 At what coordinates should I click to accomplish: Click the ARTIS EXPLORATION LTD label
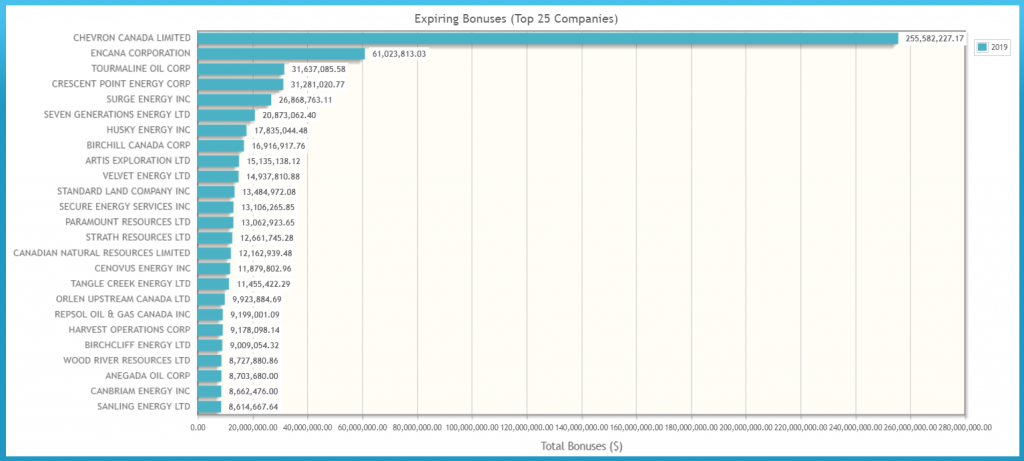point(138,161)
